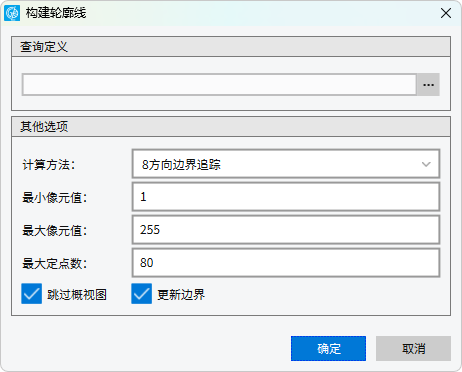Toggle via the 更新边界 label text
462x372 pixels.
pyautogui.click(x=181, y=295)
